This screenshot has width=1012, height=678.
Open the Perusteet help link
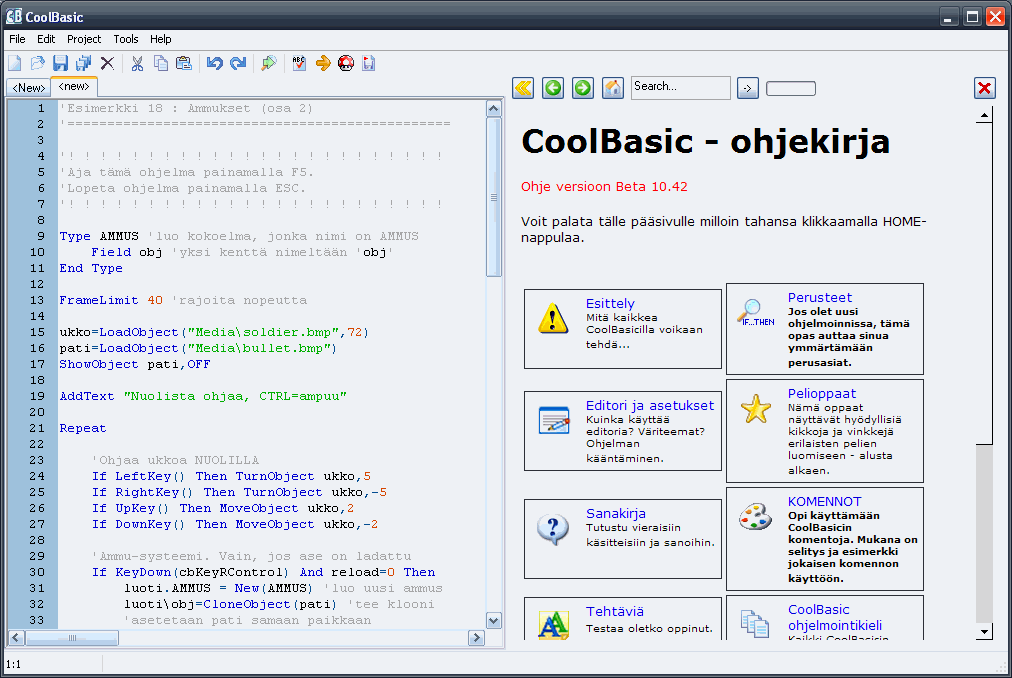tap(820, 298)
